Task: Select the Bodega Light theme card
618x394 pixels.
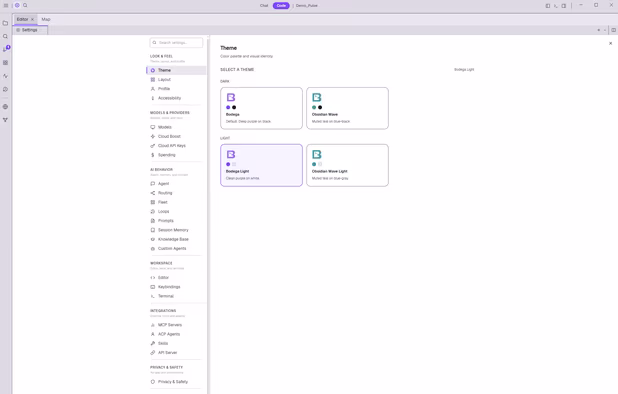Action: click(x=261, y=165)
